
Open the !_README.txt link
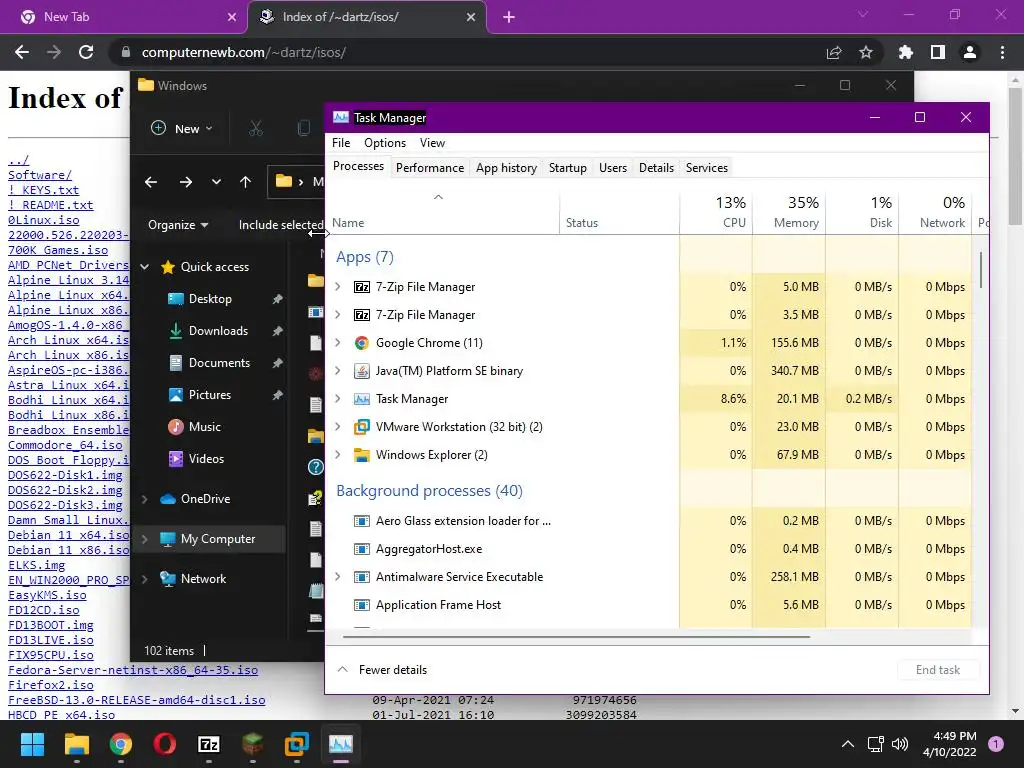tap(50, 205)
